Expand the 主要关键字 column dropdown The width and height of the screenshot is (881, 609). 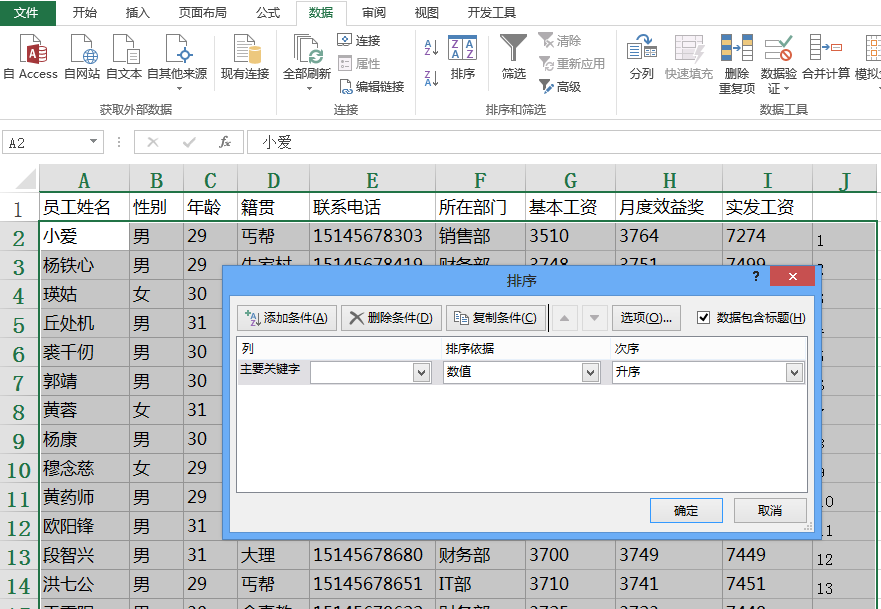tap(421, 372)
